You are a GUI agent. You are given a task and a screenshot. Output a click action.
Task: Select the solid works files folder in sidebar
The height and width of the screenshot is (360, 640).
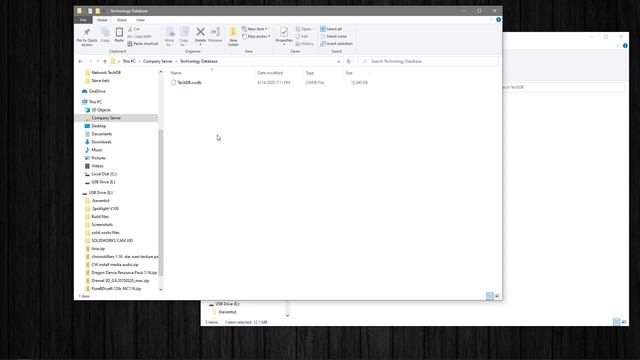click(x=102, y=232)
